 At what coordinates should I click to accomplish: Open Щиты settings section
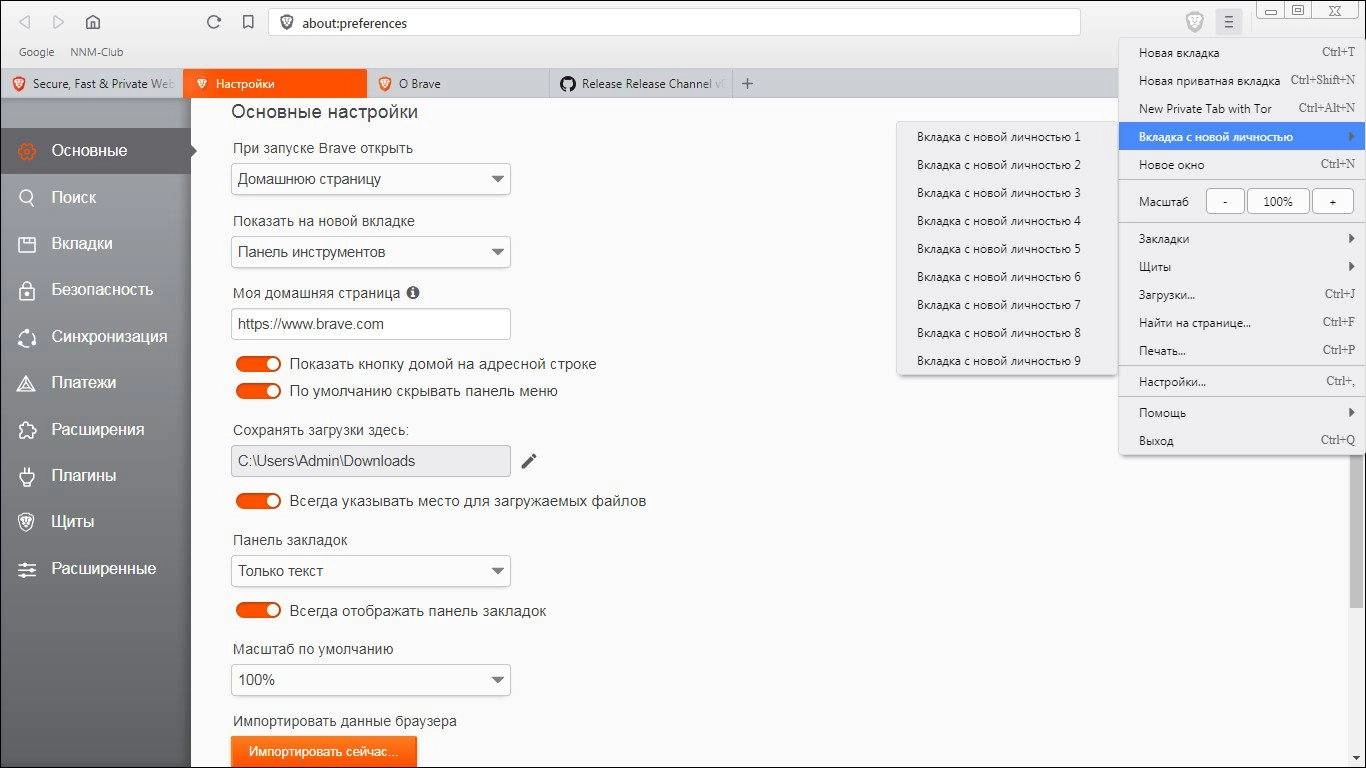(95, 521)
